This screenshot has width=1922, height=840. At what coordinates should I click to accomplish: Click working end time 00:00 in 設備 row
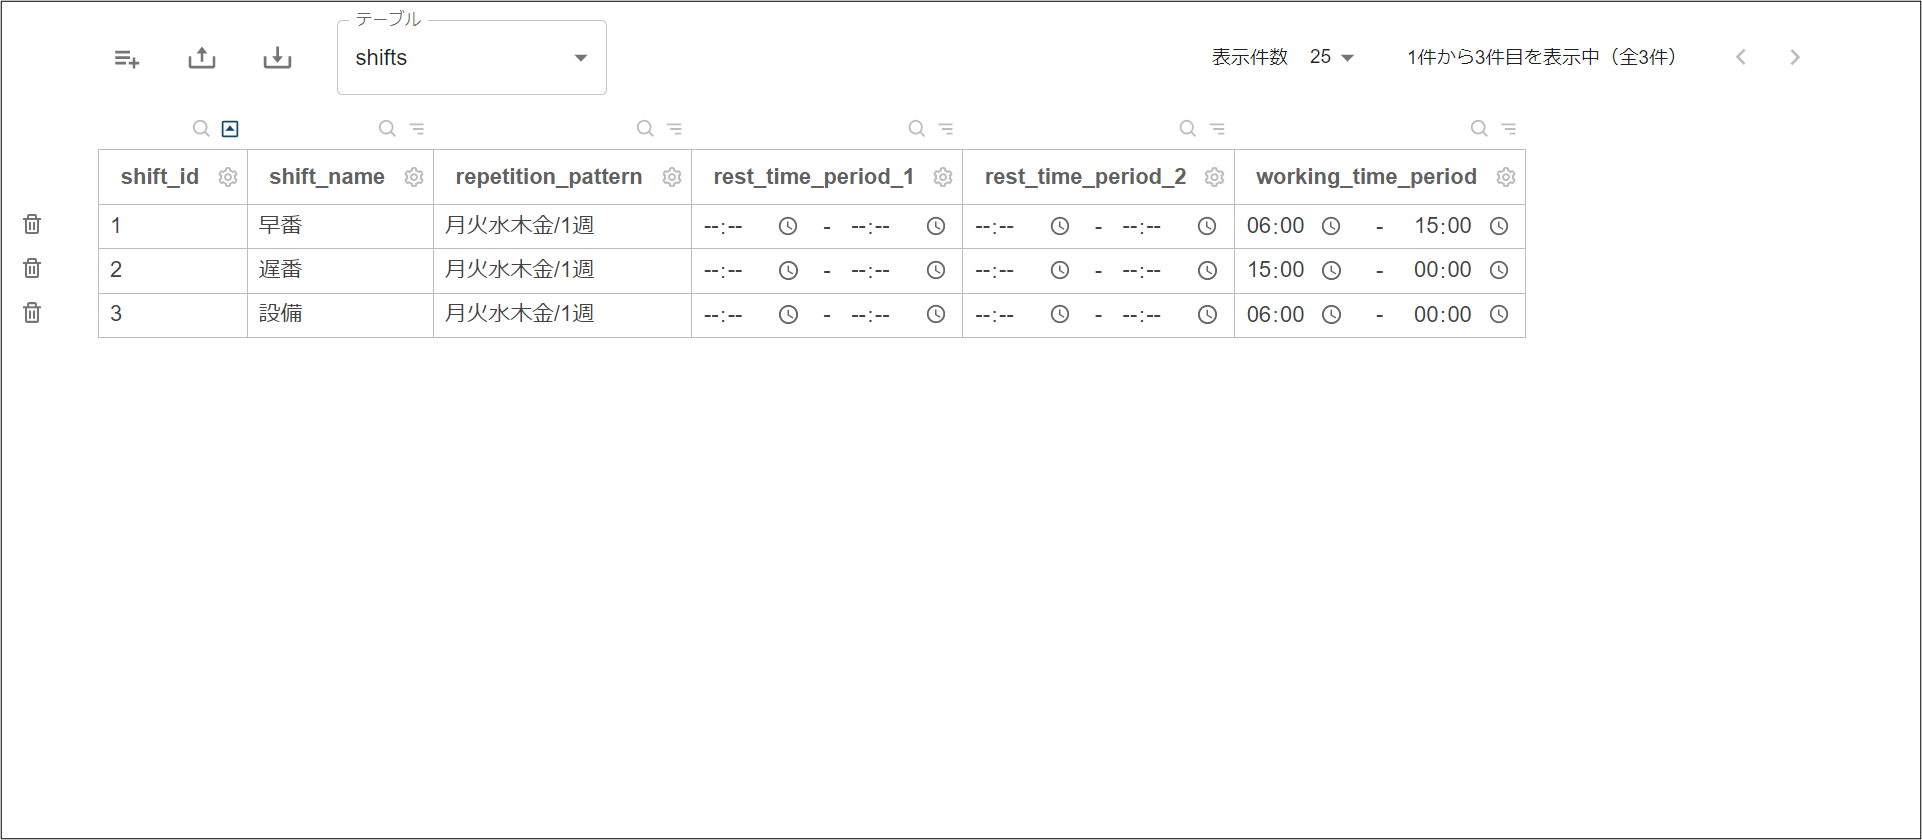1442,315
